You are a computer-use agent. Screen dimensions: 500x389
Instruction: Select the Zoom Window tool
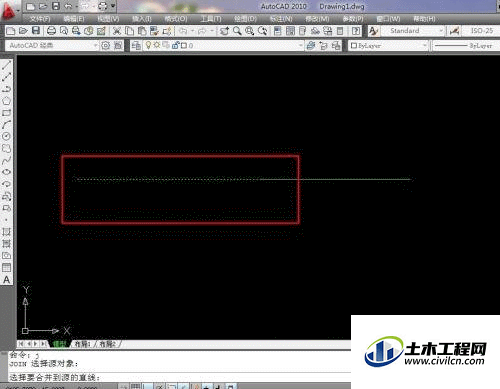click(249, 31)
